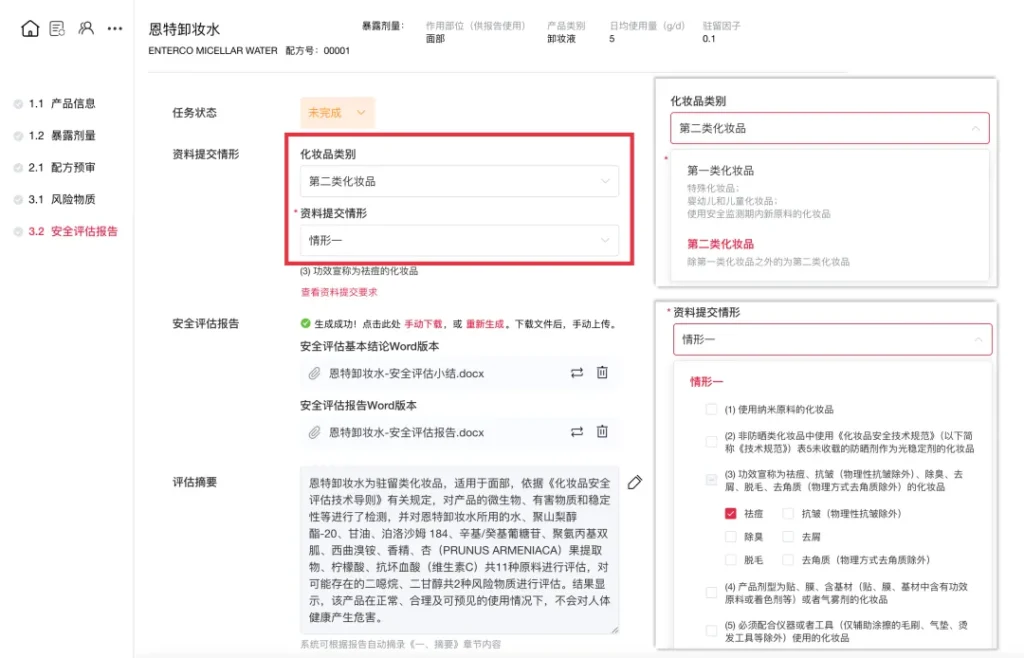Click 查看资料提交要求 link
This screenshot has width=1024, height=658.
tap(339, 292)
